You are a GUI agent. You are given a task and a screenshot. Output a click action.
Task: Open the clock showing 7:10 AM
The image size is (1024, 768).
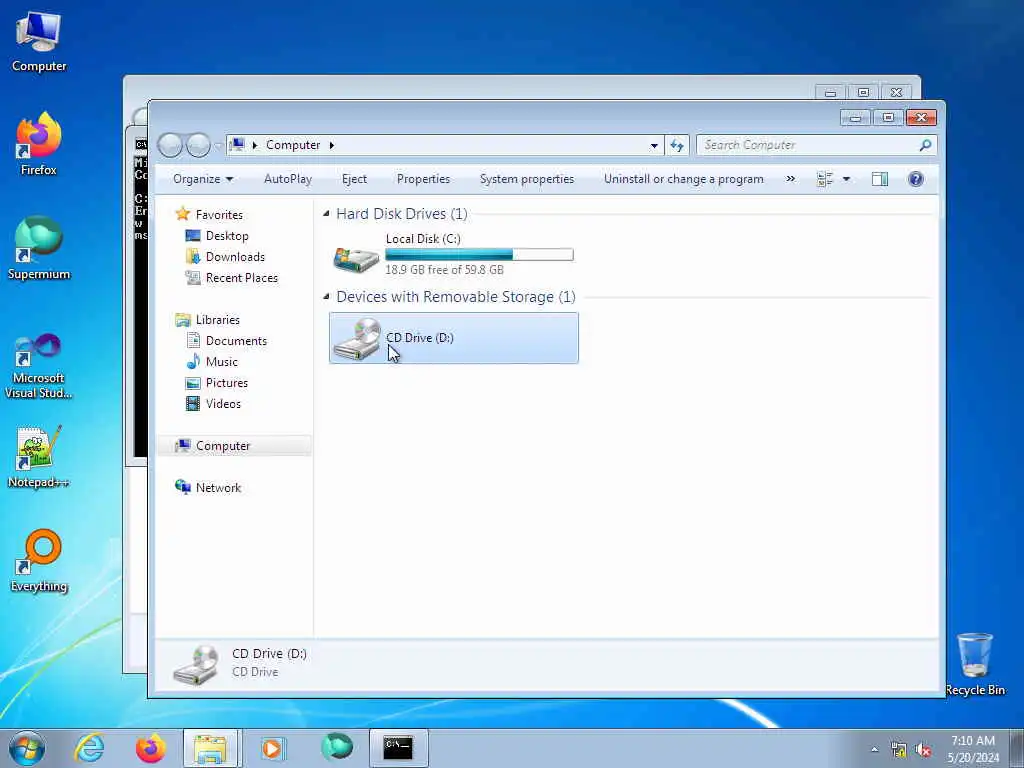coord(973,749)
